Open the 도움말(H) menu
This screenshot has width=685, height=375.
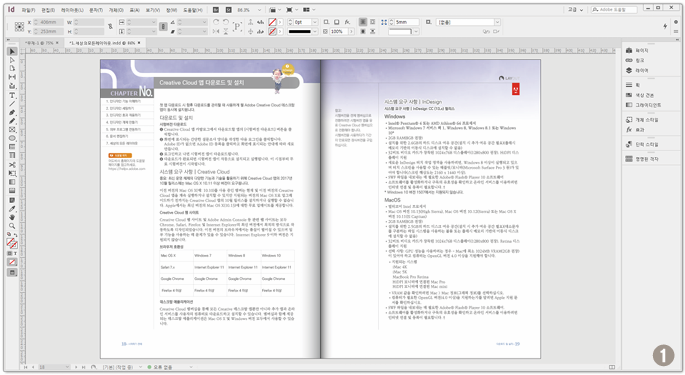(193, 10)
